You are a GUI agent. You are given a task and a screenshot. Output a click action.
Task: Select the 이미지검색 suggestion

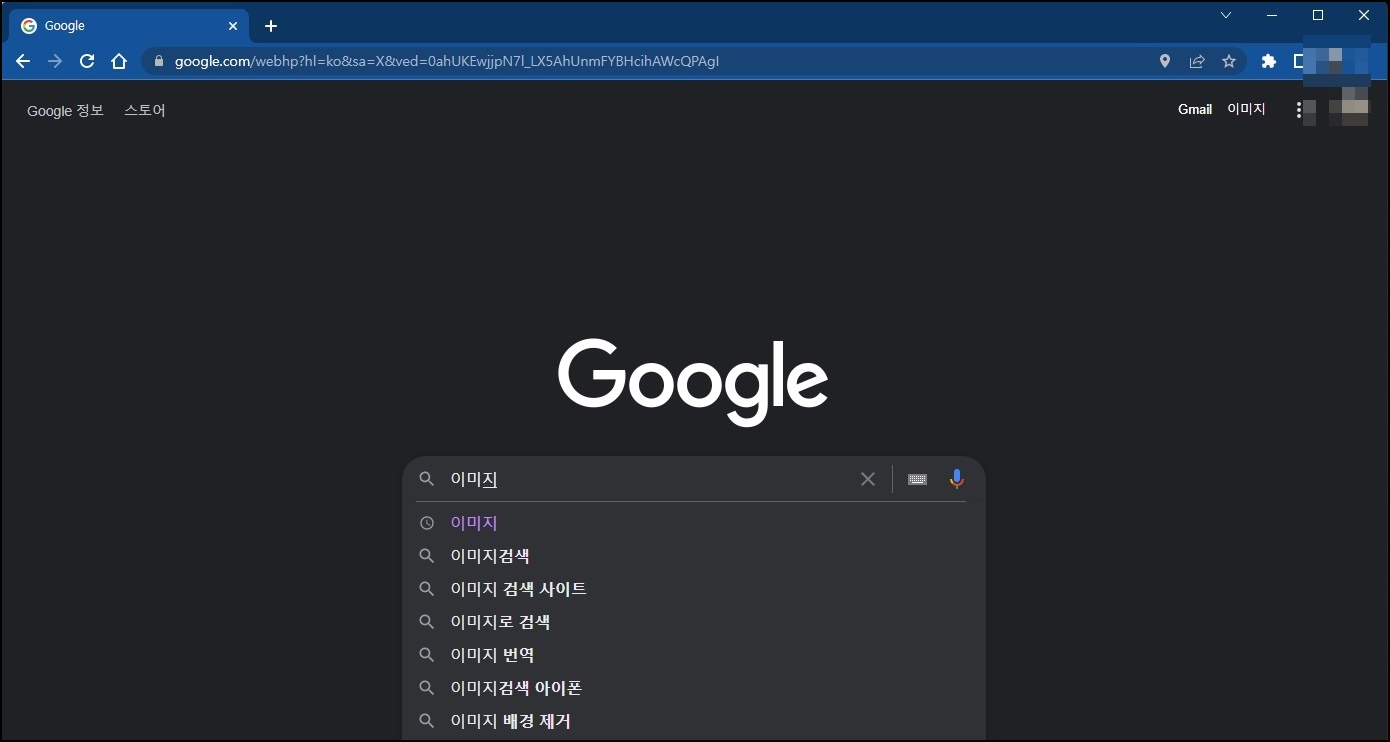click(x=693, y=556)
